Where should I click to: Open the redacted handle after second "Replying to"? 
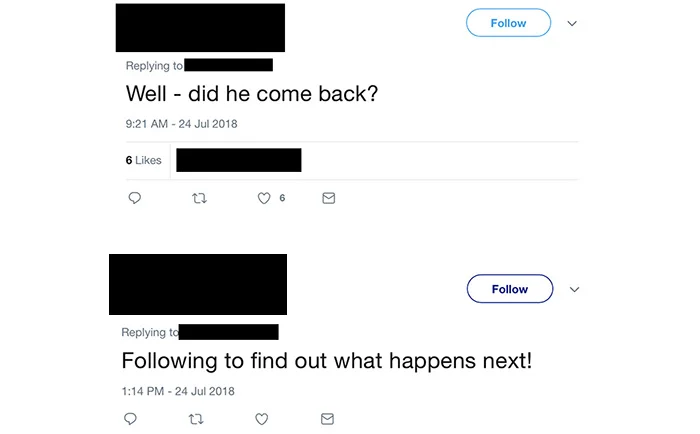(229, 332)
